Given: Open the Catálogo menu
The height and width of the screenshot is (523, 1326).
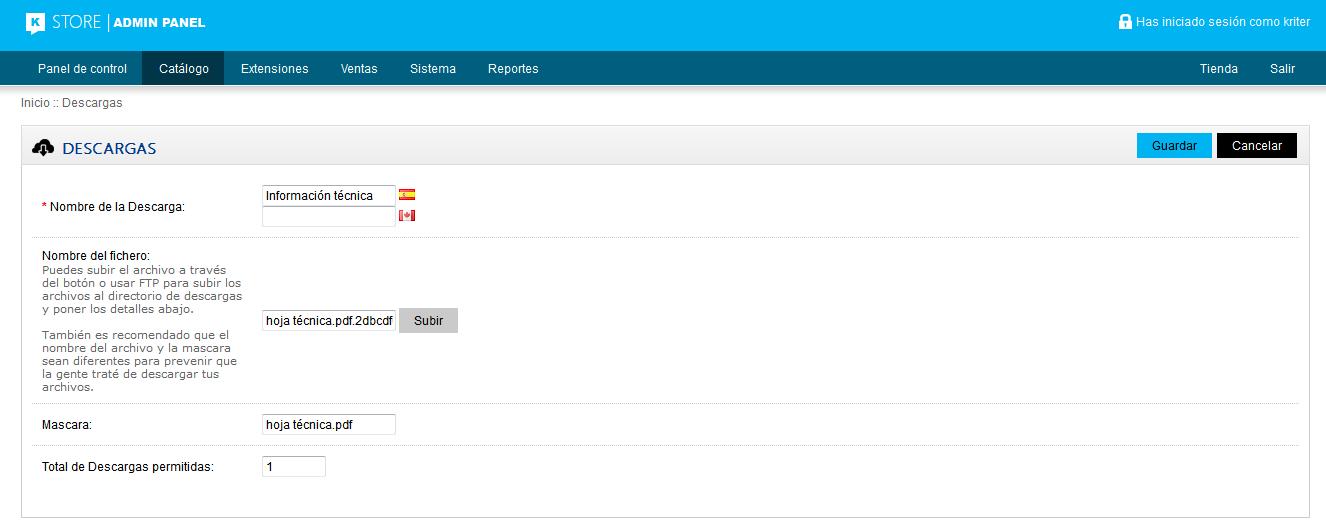Looking at the screenshot, I should click(x=184, y=69).
